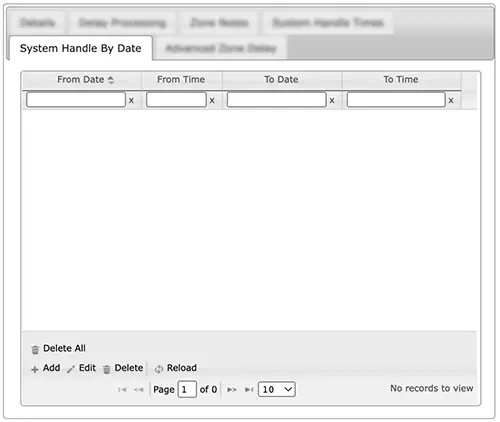Open the rows per page dropdown
The width and height of the screenshot is (500, 422).
tap(277, 389)
